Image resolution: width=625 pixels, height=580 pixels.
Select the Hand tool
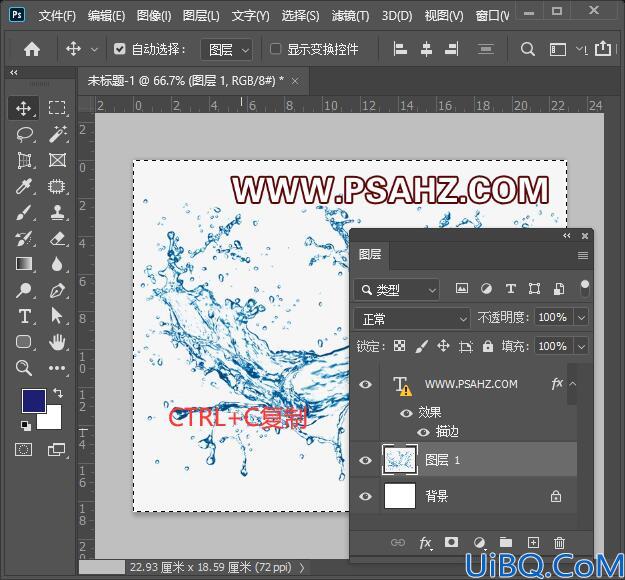pyautogui.click(x=57, y=342)
